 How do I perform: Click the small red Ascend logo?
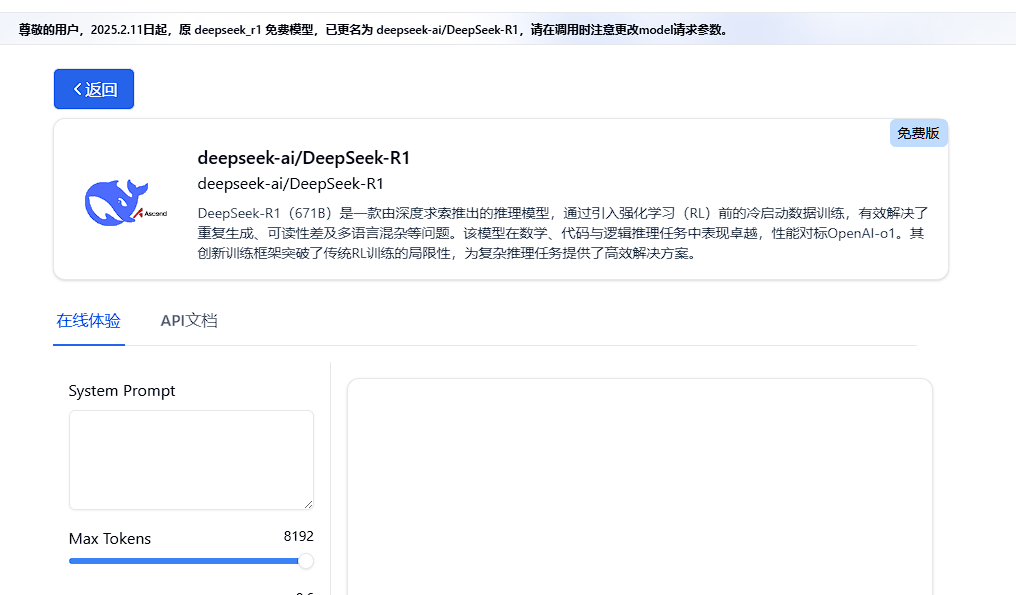click(150, 213)
